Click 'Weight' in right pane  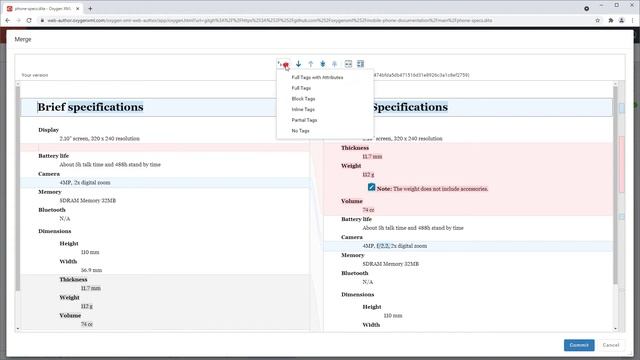[351, 166]
